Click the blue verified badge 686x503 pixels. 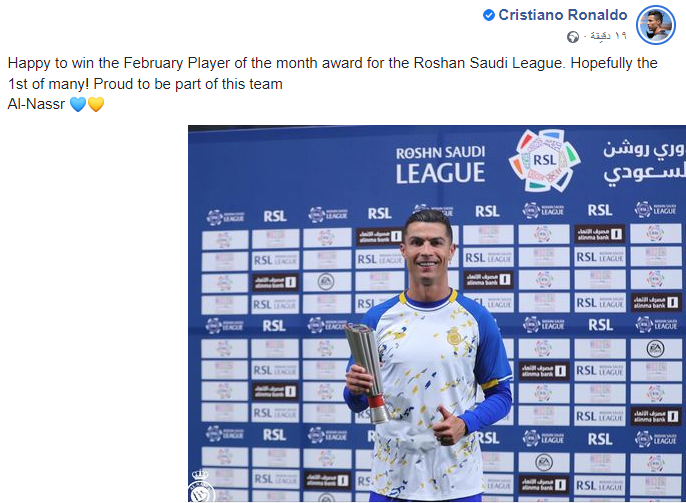(489, 15)
